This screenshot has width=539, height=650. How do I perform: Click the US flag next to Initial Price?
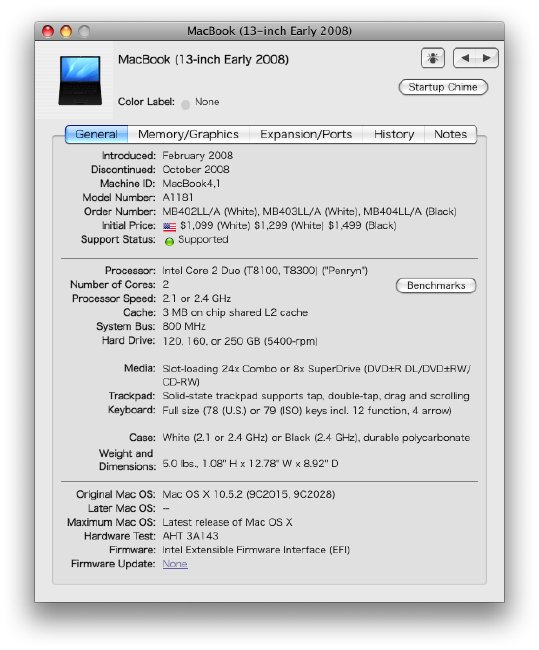169,227
